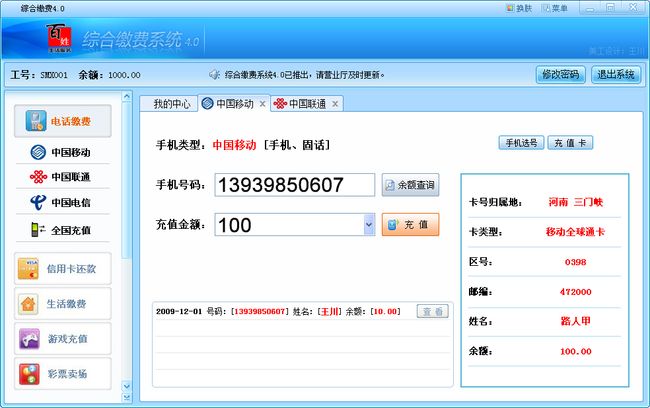Select 中国联通 in the sidebar
Image resolution: width=650 pixels, height=408 pixels.
point(61,177)
